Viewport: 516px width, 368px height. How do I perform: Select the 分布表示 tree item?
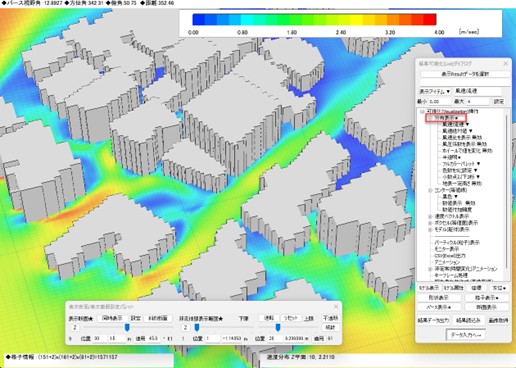[x=446, y=118]
